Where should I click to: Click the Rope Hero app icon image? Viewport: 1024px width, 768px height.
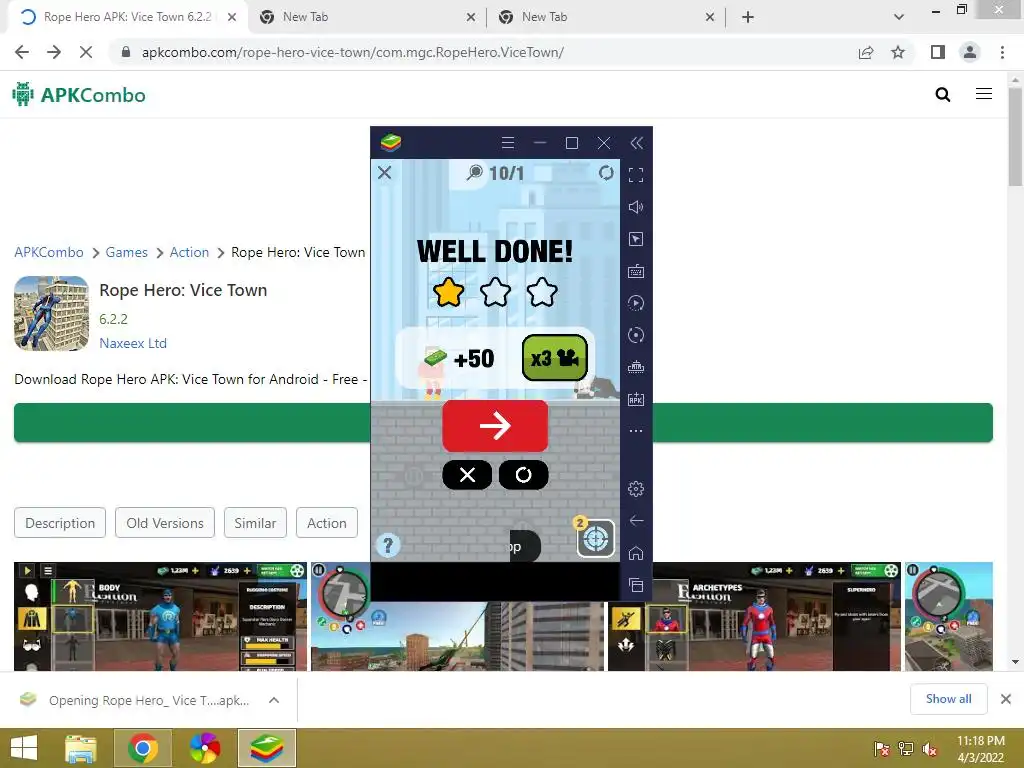point(52,313)
